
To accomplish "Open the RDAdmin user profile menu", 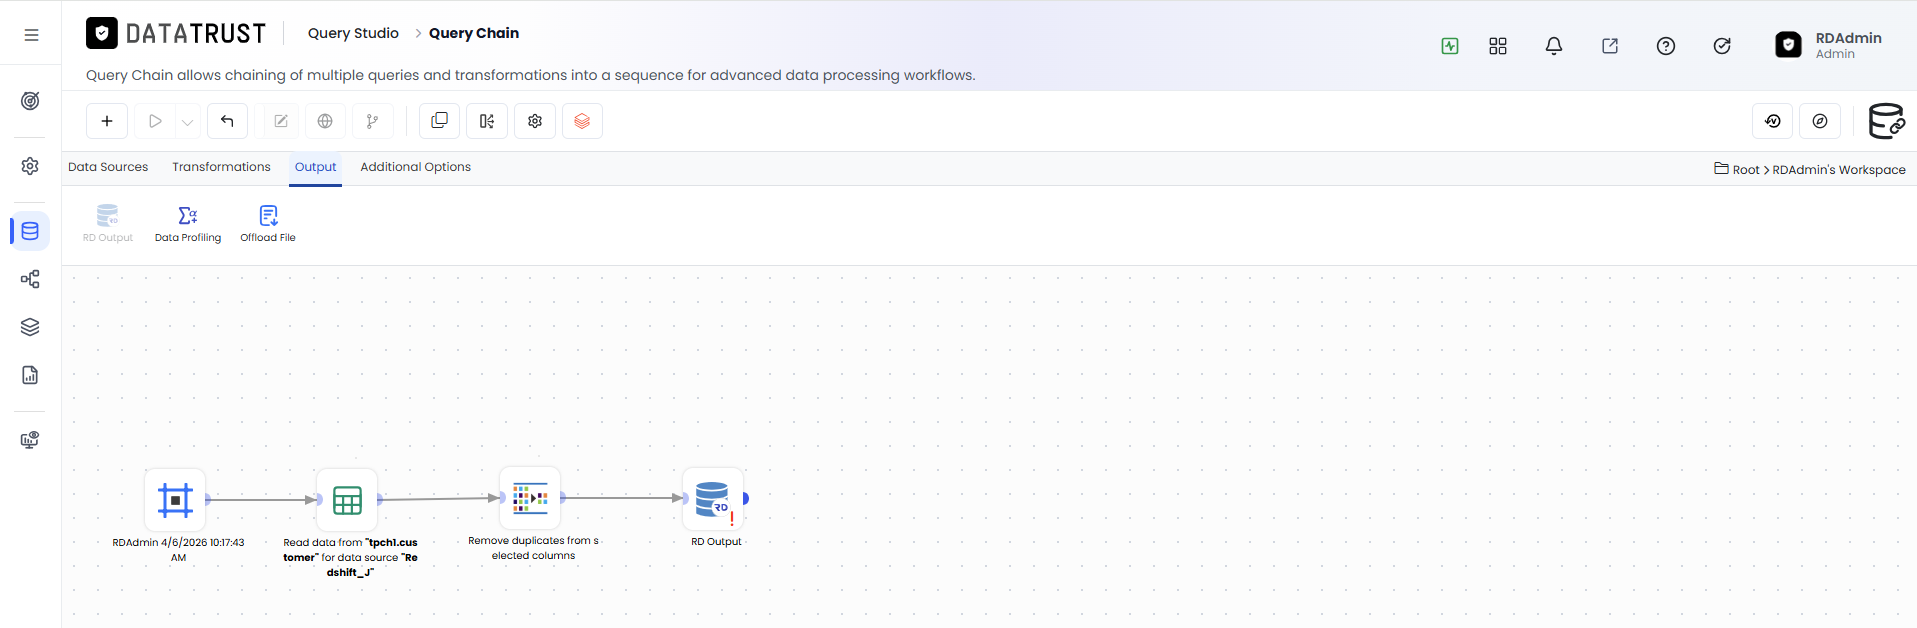I will [1829, 45].
